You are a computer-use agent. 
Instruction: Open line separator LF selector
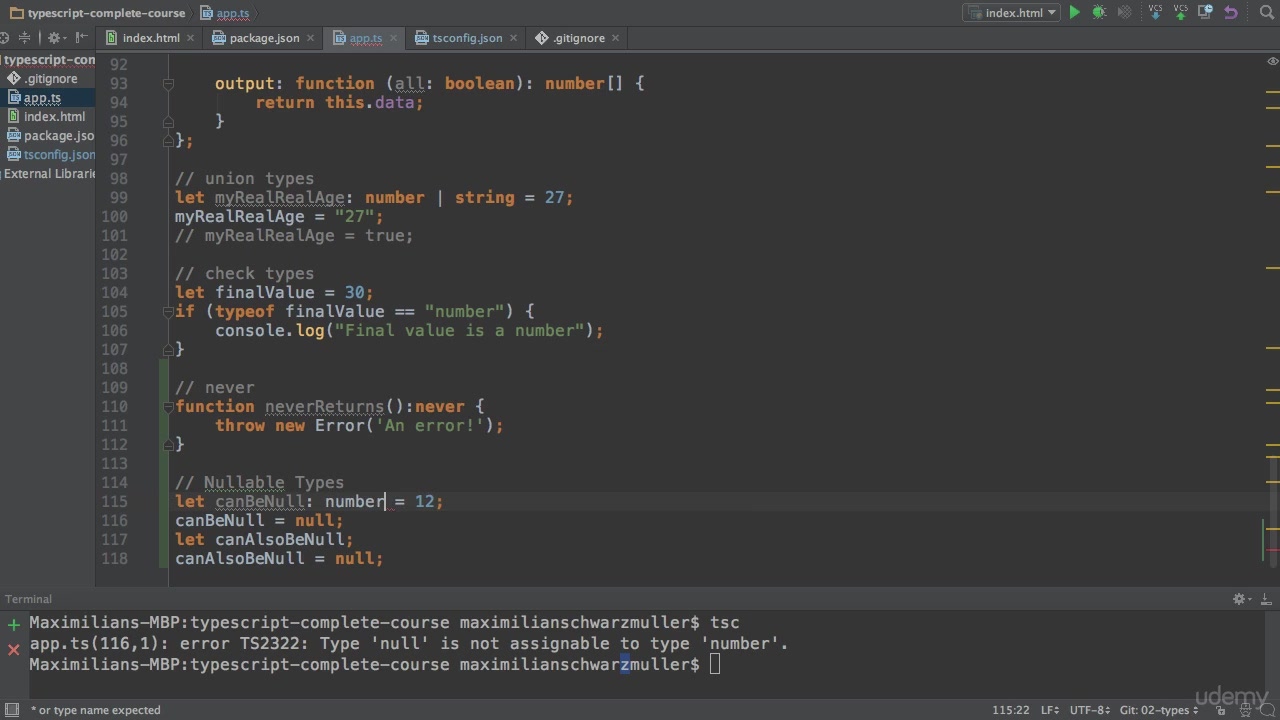click(x=1049, y=710)
